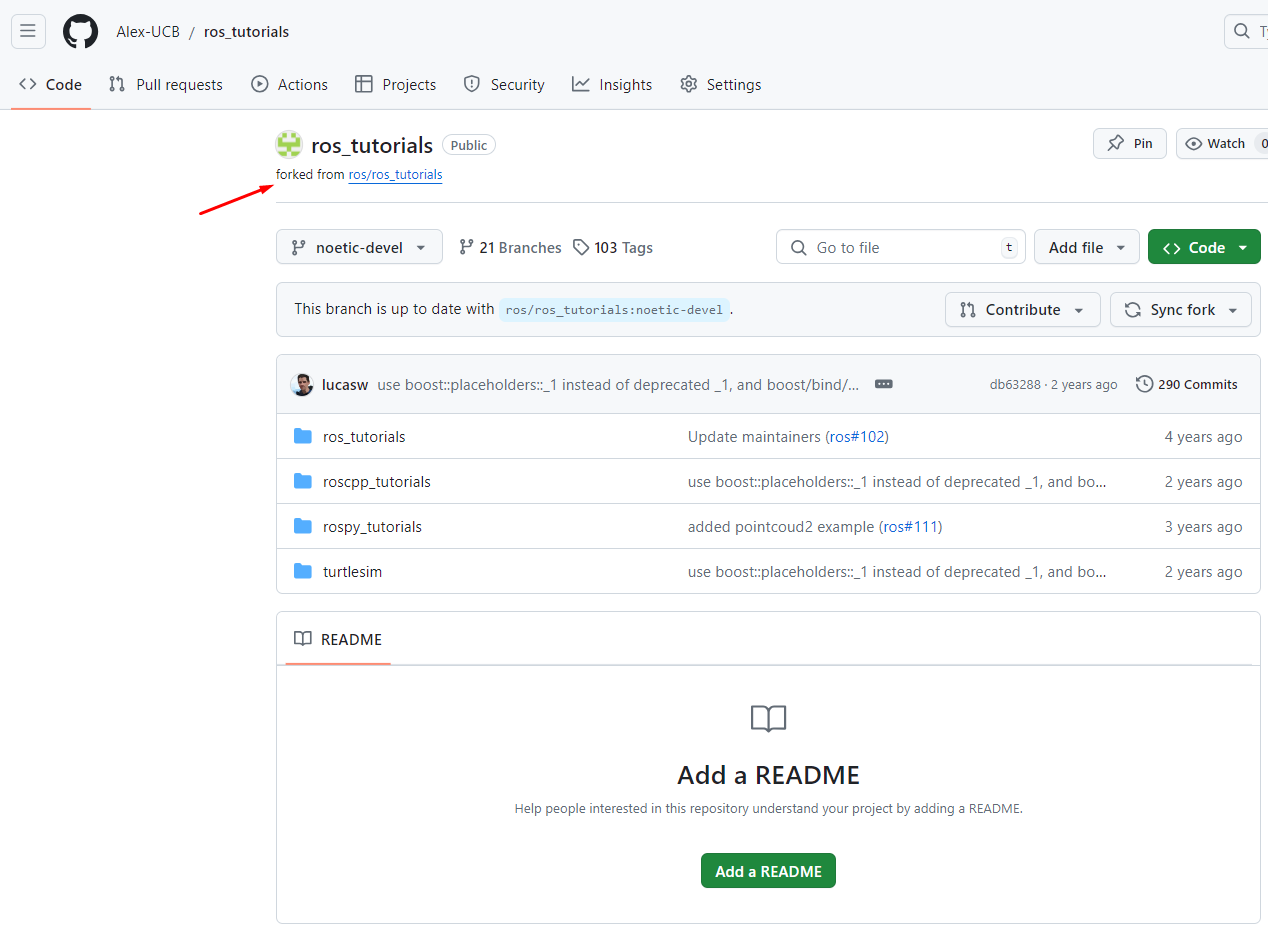Open commit db63288
The width and height of the screenshot is (1268, 933).
click(x=1015, y=384)
